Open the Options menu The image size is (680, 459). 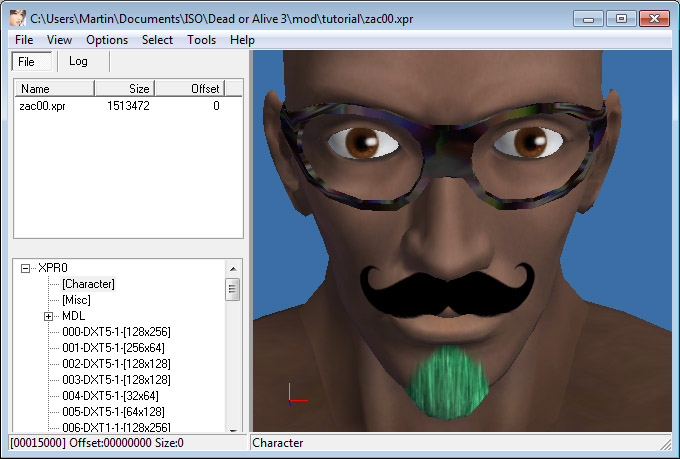click(x=107, y=40)
